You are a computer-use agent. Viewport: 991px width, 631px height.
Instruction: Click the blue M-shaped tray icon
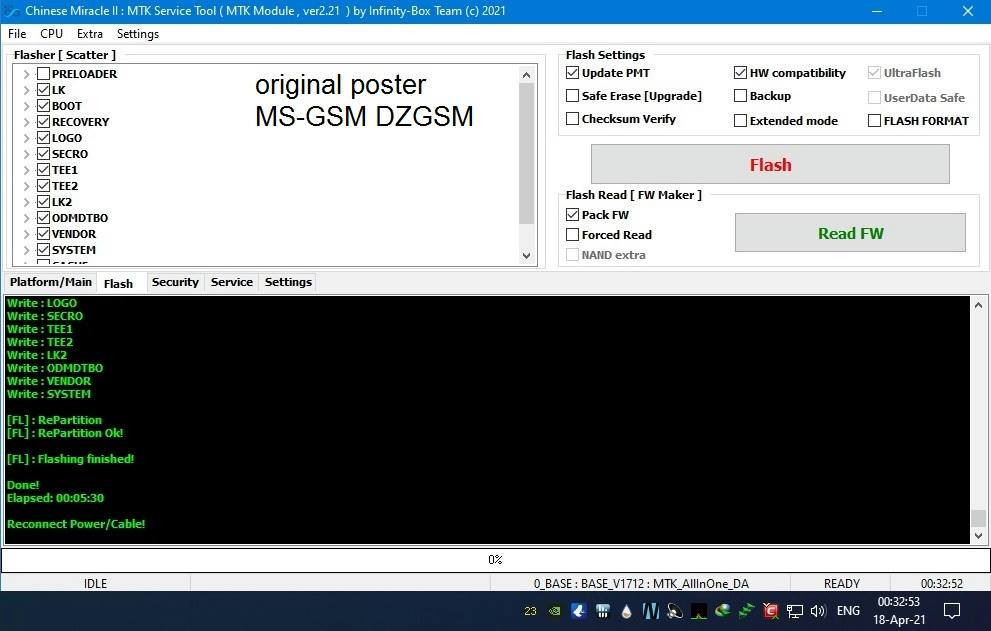click(x=650, y=611)
